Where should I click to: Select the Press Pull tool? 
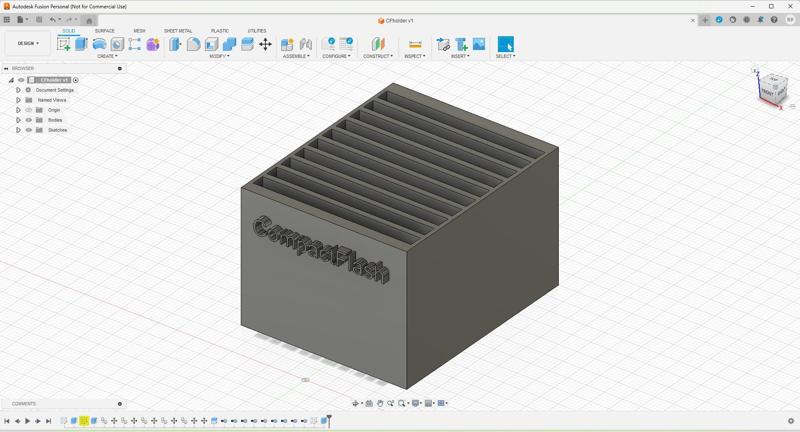click(x=175, y=44)
